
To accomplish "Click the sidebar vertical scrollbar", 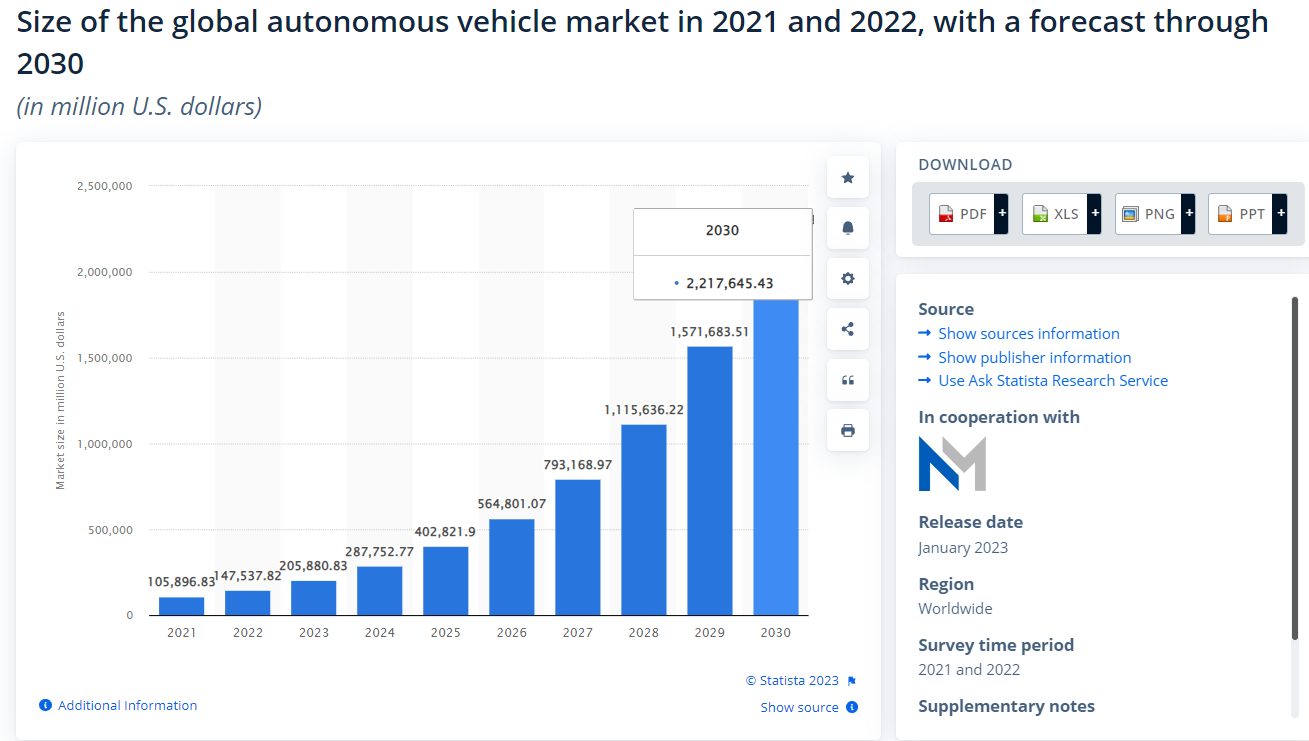I will (1295, 468).
